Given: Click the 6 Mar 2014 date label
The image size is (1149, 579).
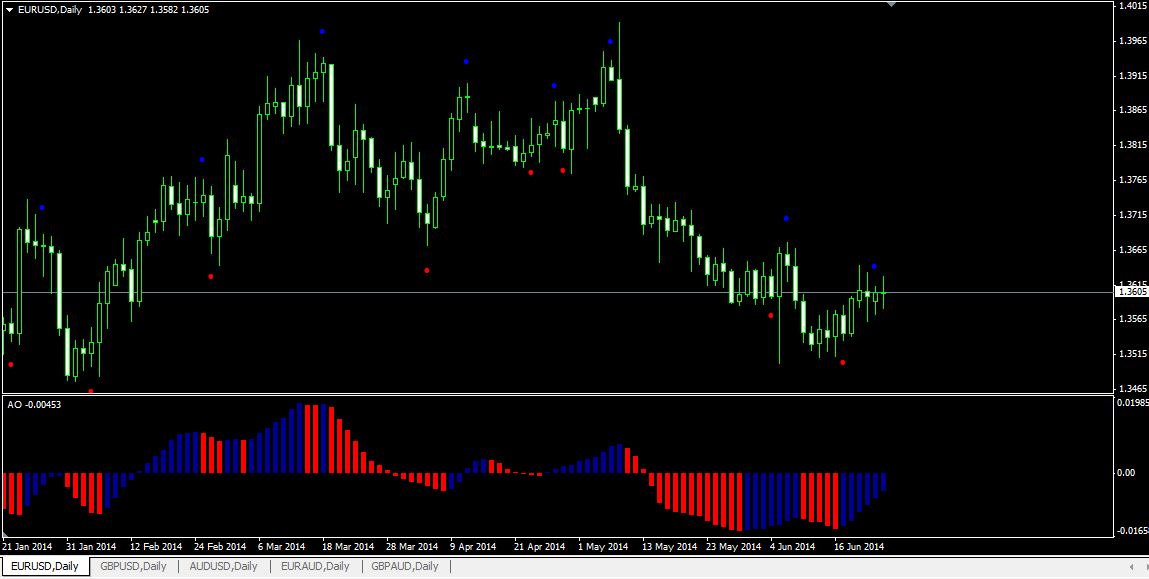Looking at the screenshot, I should 281,547.
